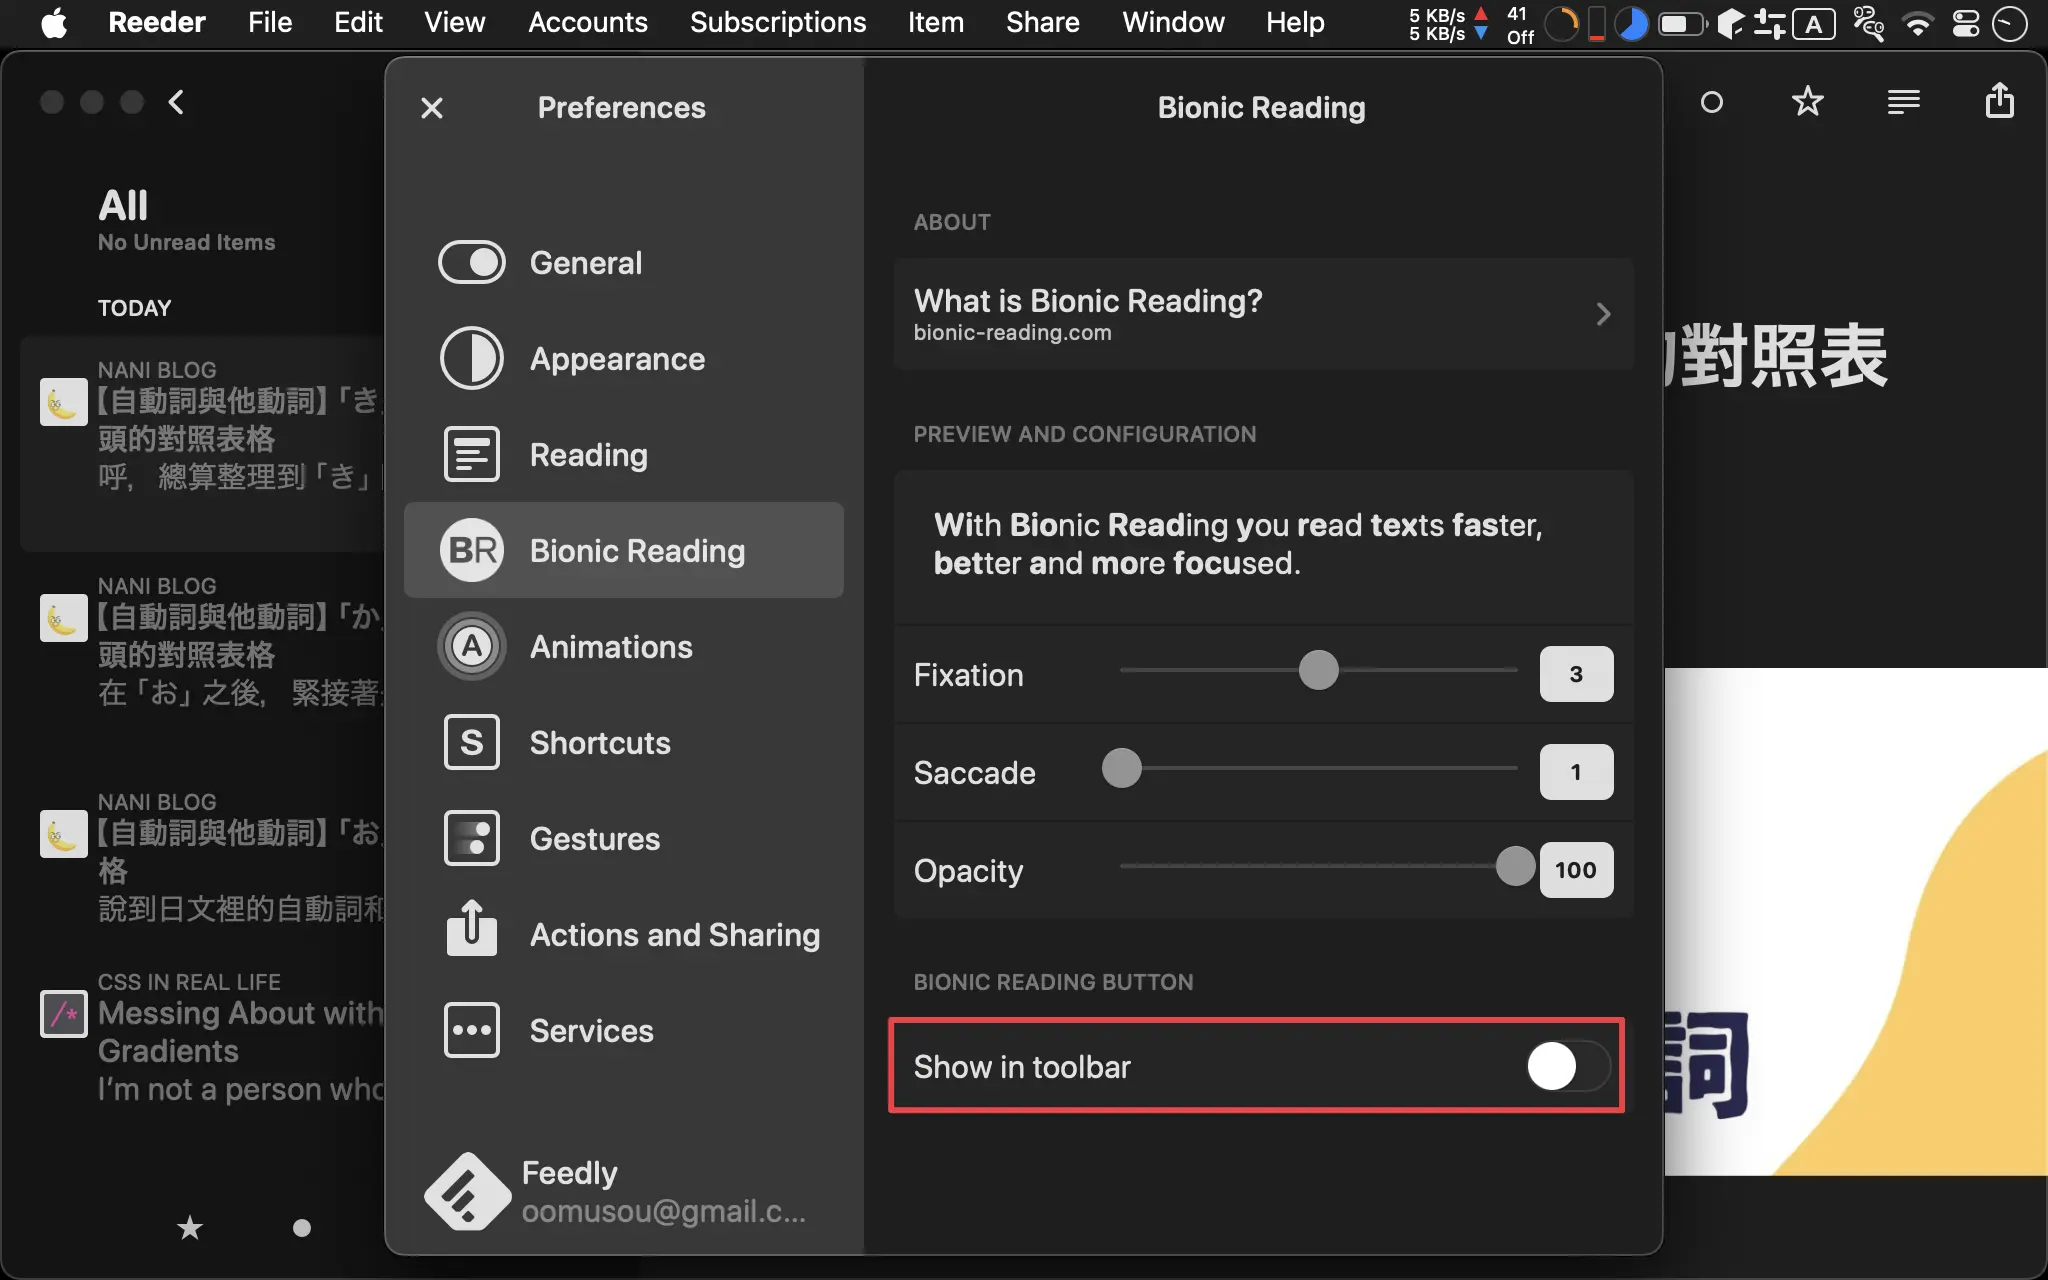This screenshot has height=1280, width=2048.
Task: Select the BR Bionic Reading icon
Action: click(471, 550)
